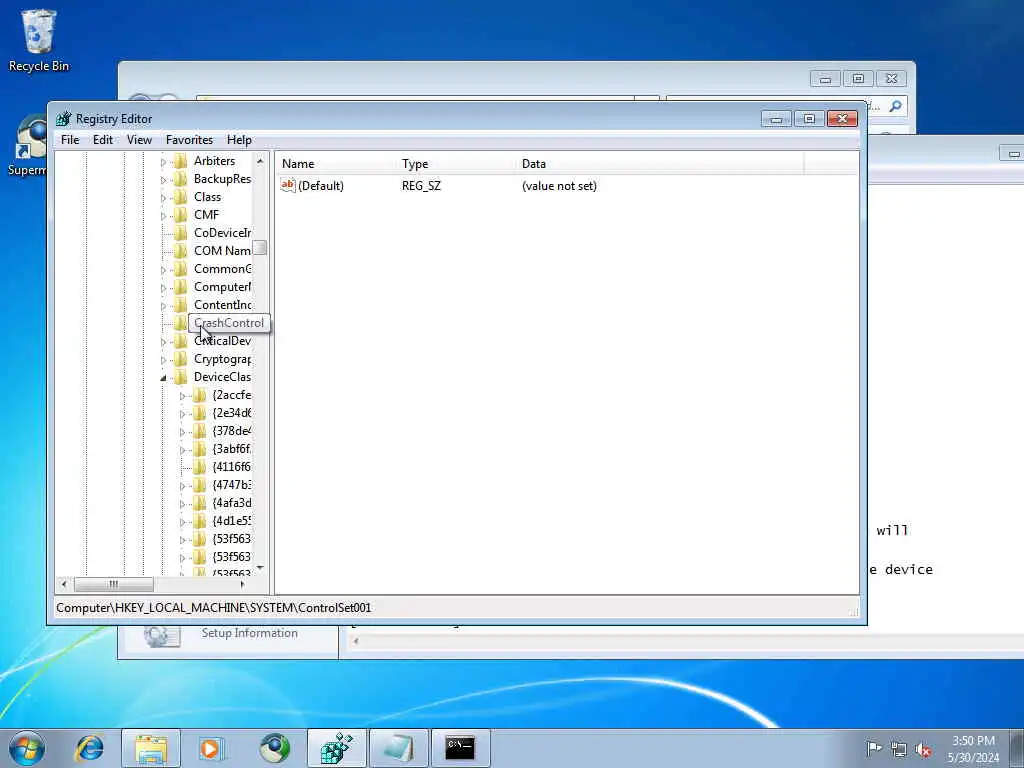The height and width of the screenshot is (768, 1024).
Task: Open the Edit menu
Action: [103, 140]
